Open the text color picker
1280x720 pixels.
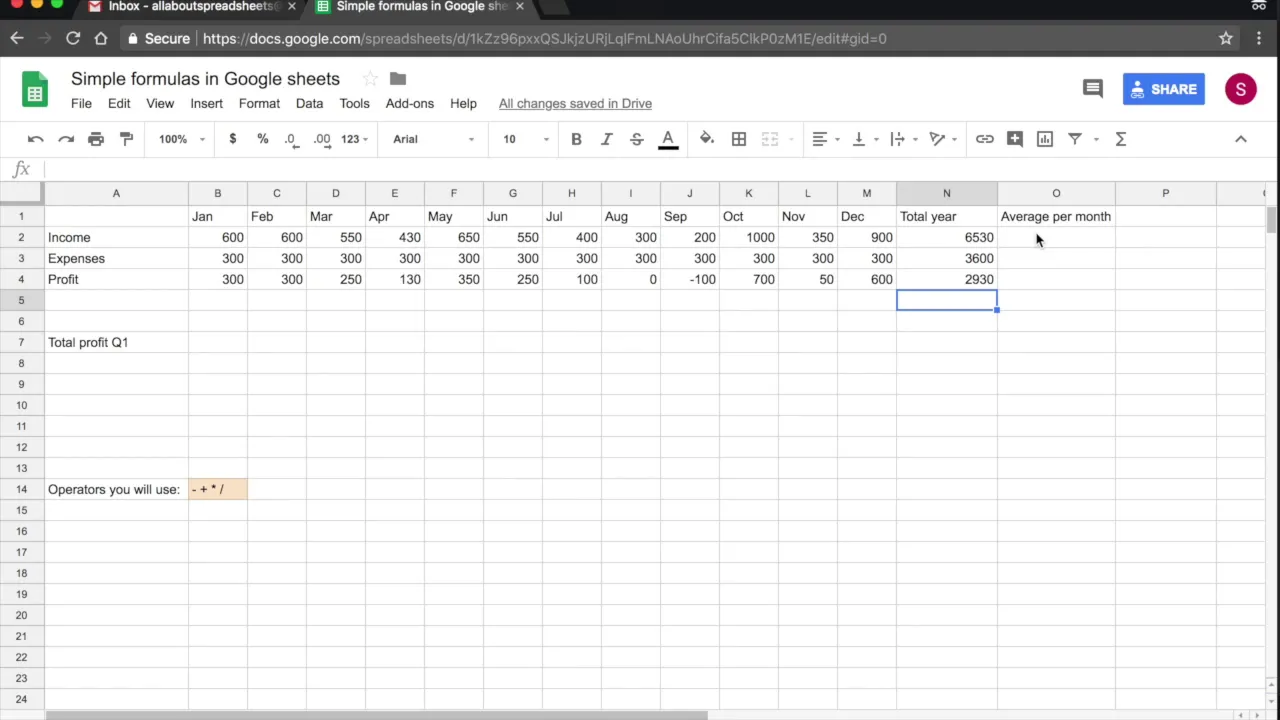(x=668, y=140)
